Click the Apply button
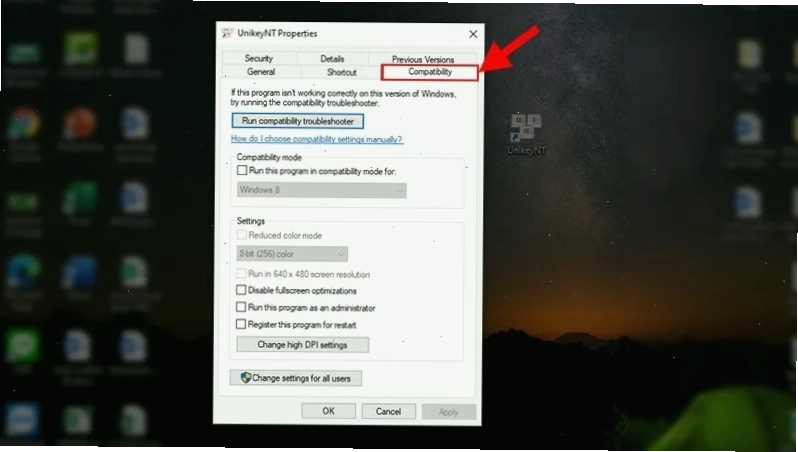The image size is (798, 452). (x=448, y=412)
